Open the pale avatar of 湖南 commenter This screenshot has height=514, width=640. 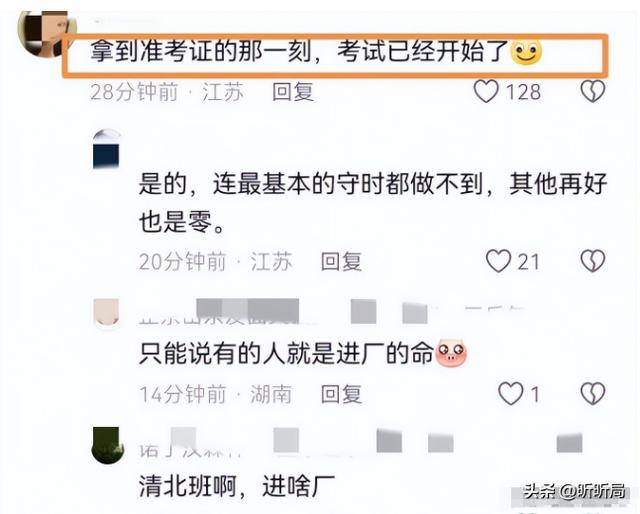(106, 312)
